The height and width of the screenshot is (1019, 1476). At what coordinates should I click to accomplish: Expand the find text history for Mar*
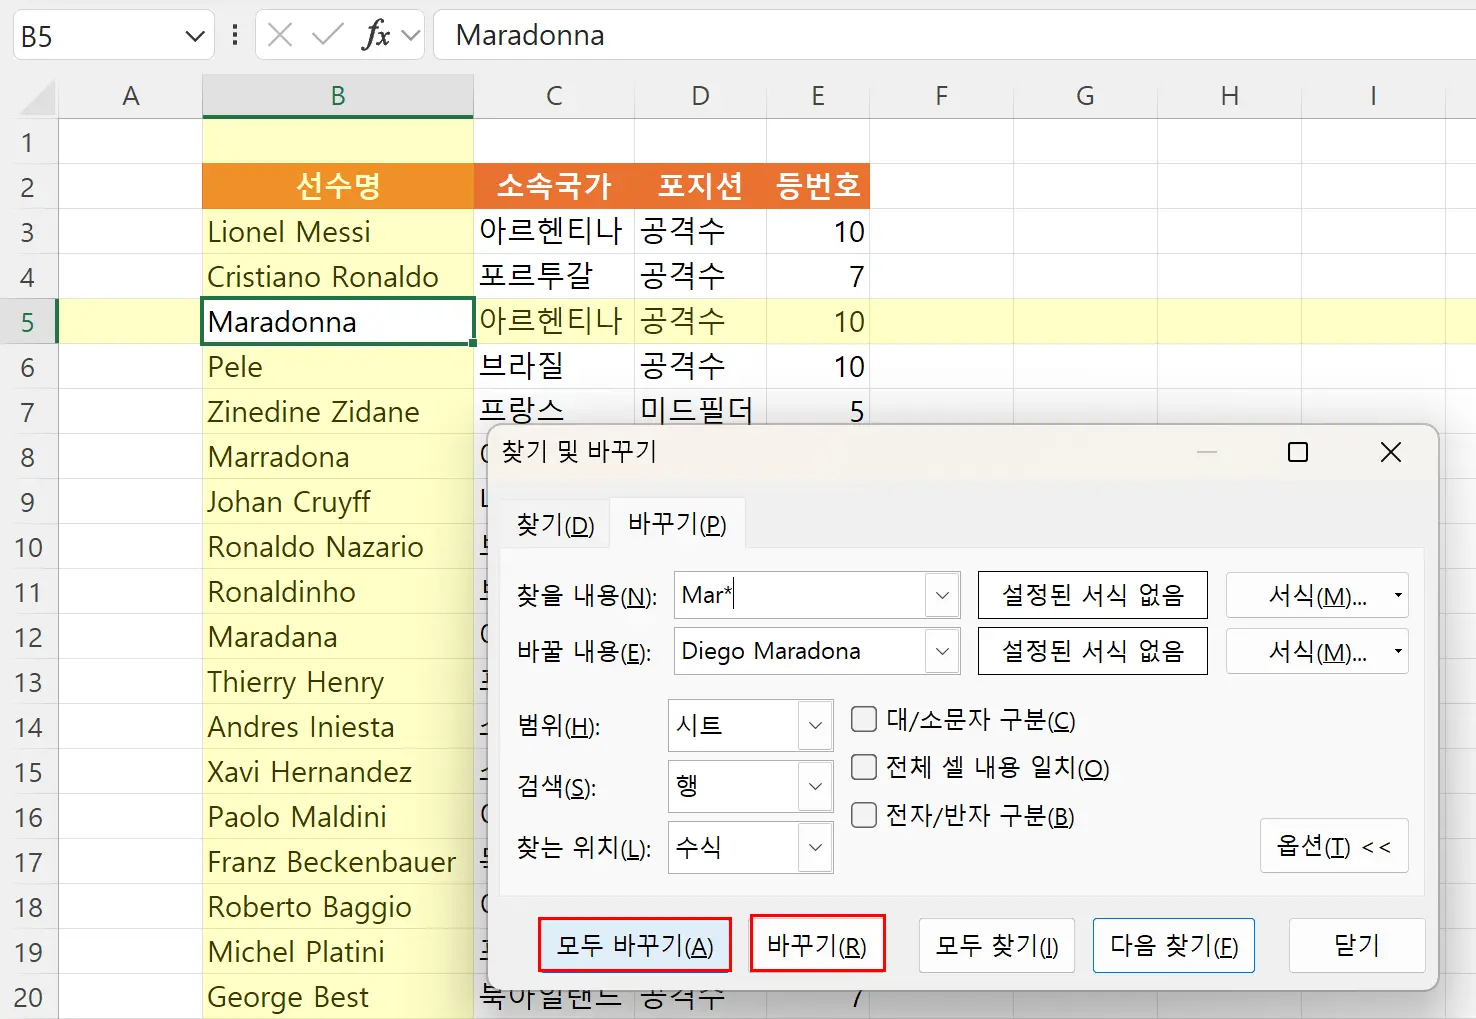pyautogui.click(x=940, y=595)
